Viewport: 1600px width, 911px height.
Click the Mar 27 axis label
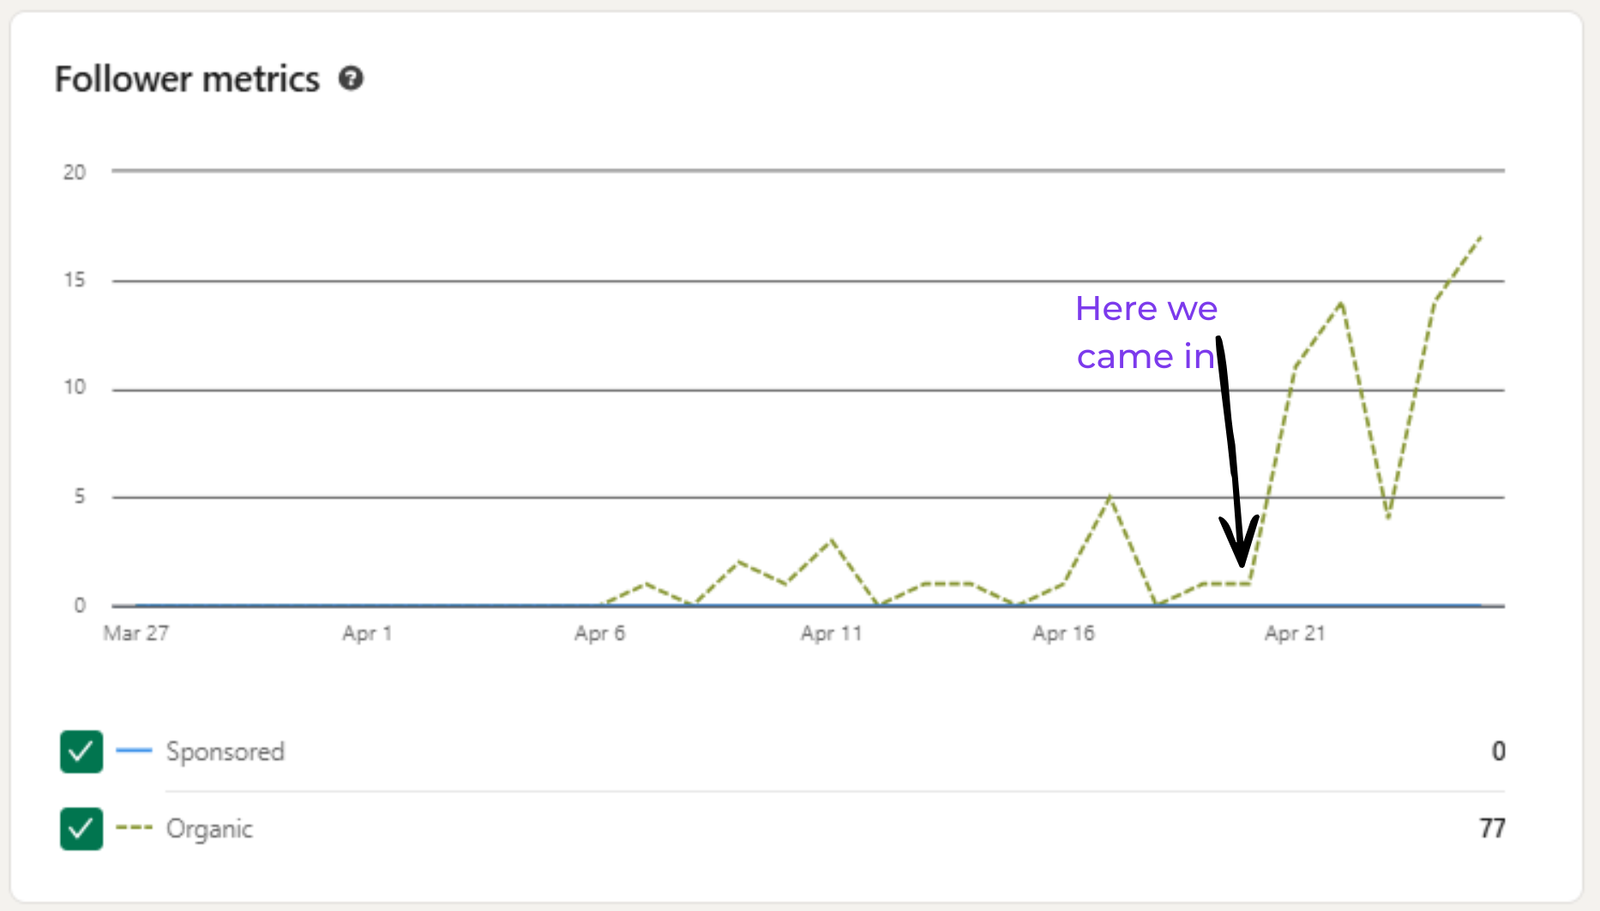click(x=136, y=633)
